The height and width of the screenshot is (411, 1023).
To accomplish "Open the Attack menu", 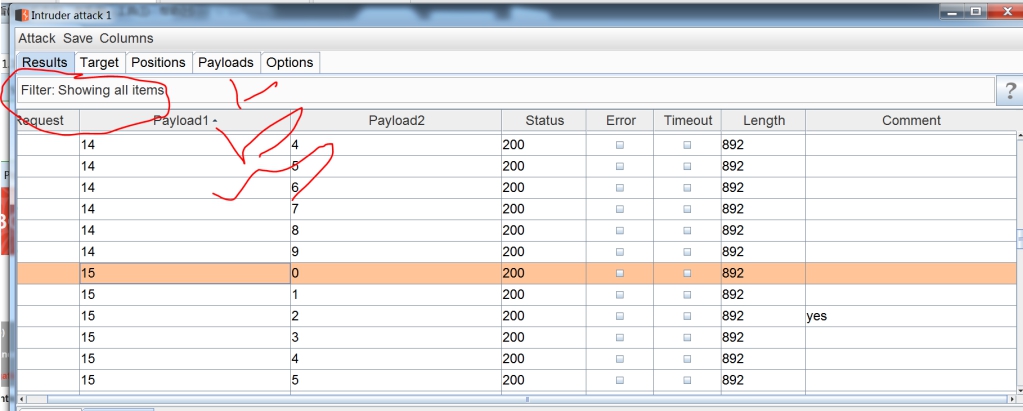I will tap(37, 38).
